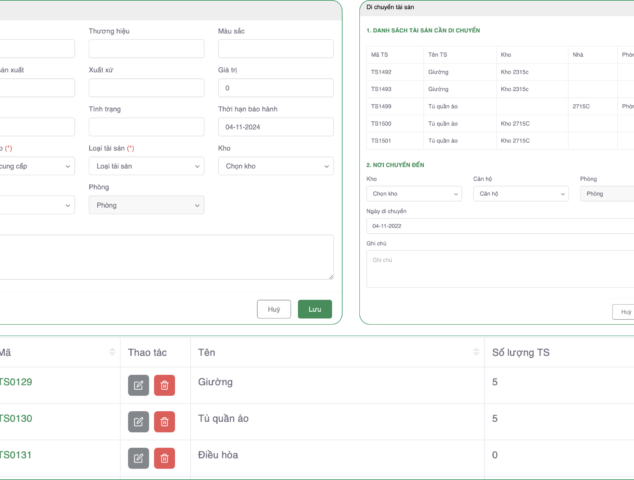The width and height of the screenshot is (634, 480).
Task: Click the red delete icon for Giường
Action: click(x=164, y=384)
